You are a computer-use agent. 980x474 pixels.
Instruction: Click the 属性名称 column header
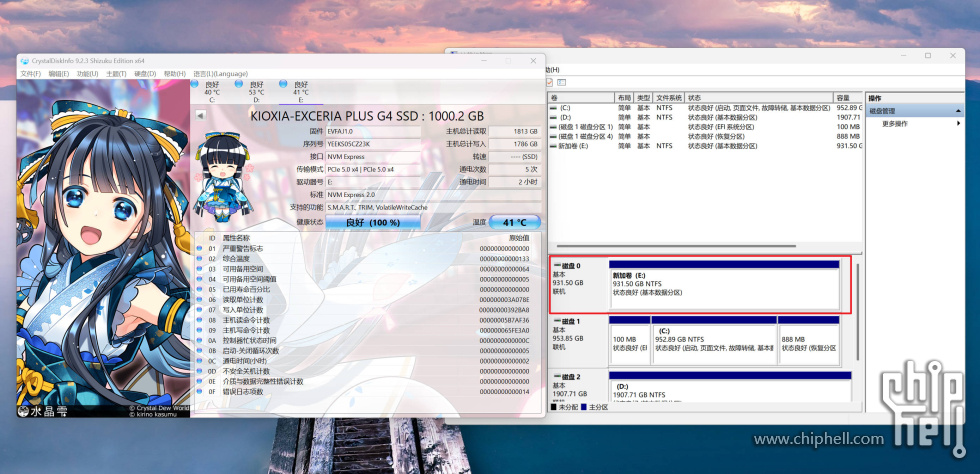[x=236, y=238]
